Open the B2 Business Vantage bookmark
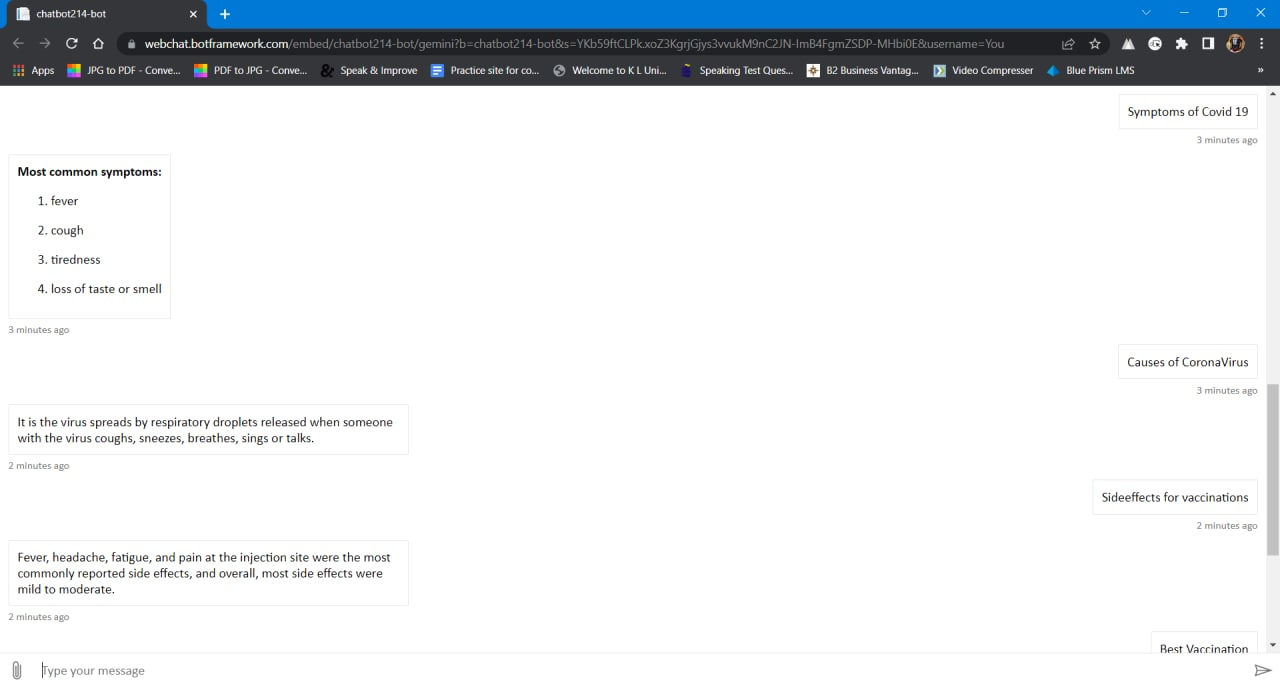The width and height of the screenshot is (1280, 686). pyautogui.click(x=863, y=70)
